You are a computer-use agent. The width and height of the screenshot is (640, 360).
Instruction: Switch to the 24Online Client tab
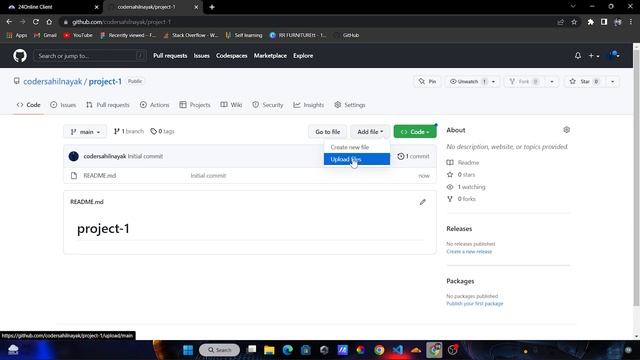pos(51,7)
